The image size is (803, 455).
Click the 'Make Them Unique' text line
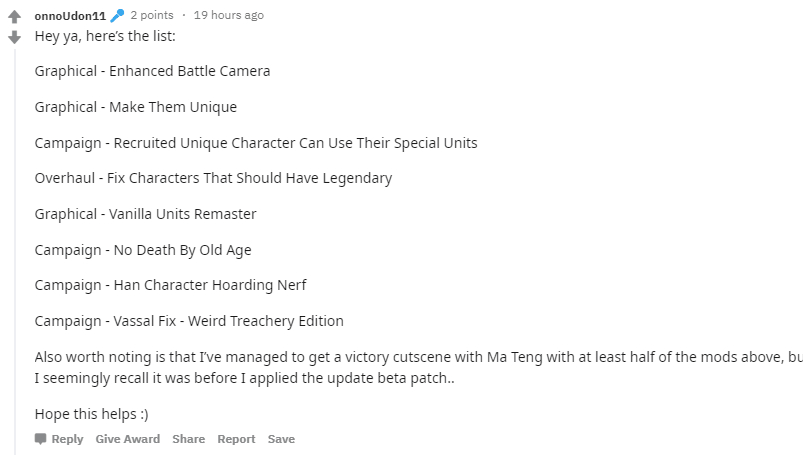point(136,107)
